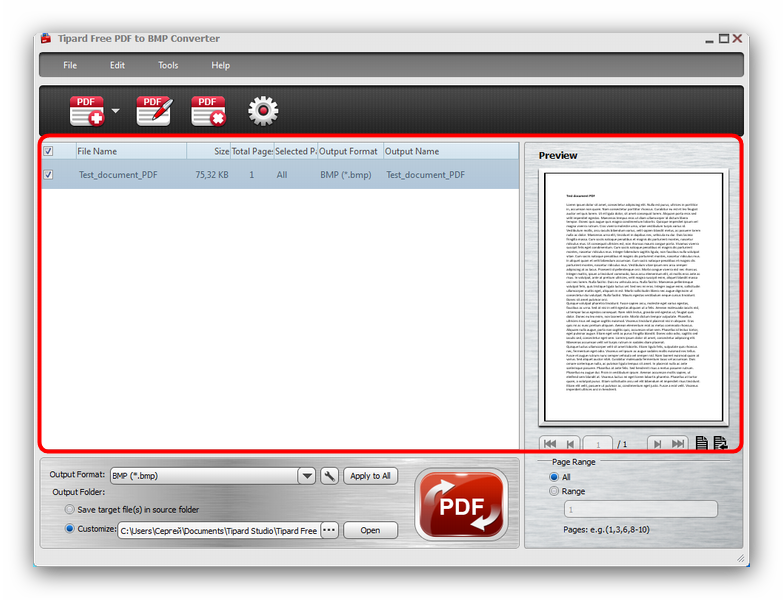Browse output folder with ellipsis button
783x600 pixels.
[x=329, y=530]
